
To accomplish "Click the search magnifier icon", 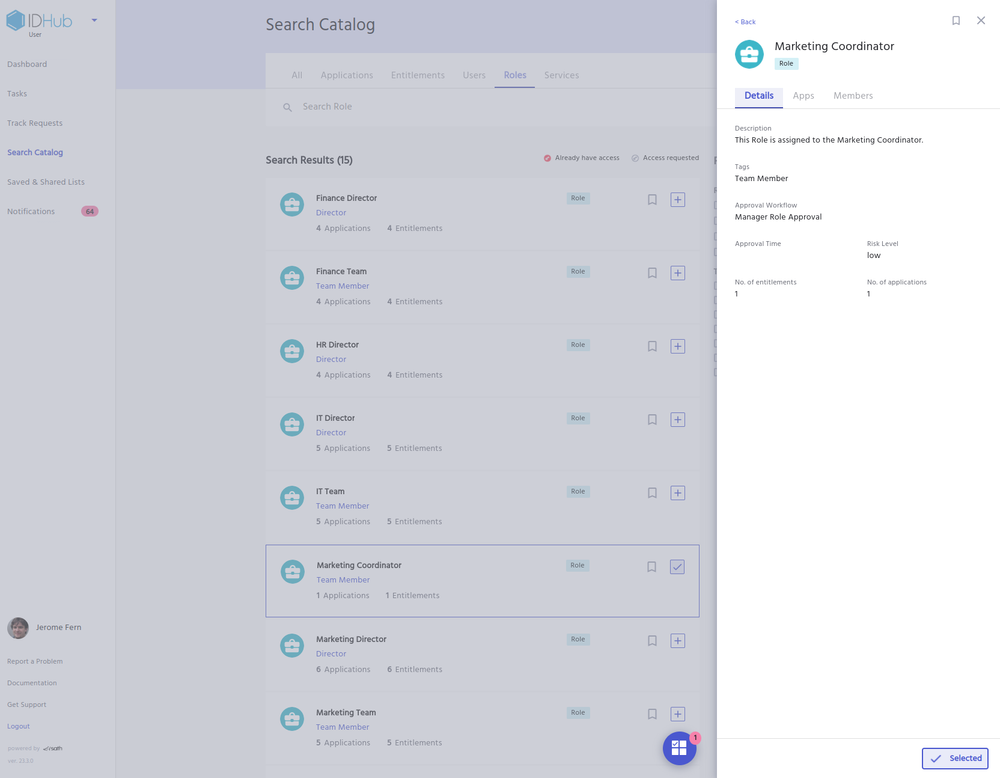I will [287, 106].
